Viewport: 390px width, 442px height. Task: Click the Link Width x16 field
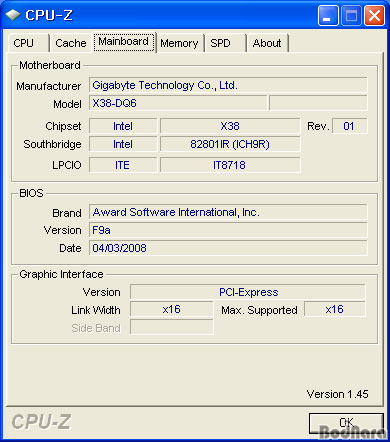(x=172, y=309)
